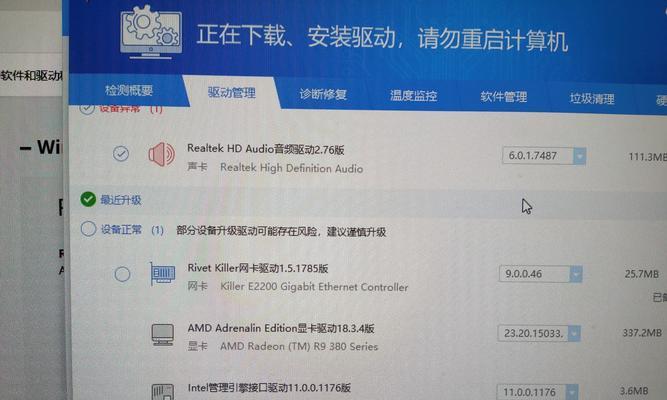Screen dimensions: 667x400
Task: Click AMD Adrenalin Edition显卡驱动18.3.4版 title
Action: pos(281,328)
